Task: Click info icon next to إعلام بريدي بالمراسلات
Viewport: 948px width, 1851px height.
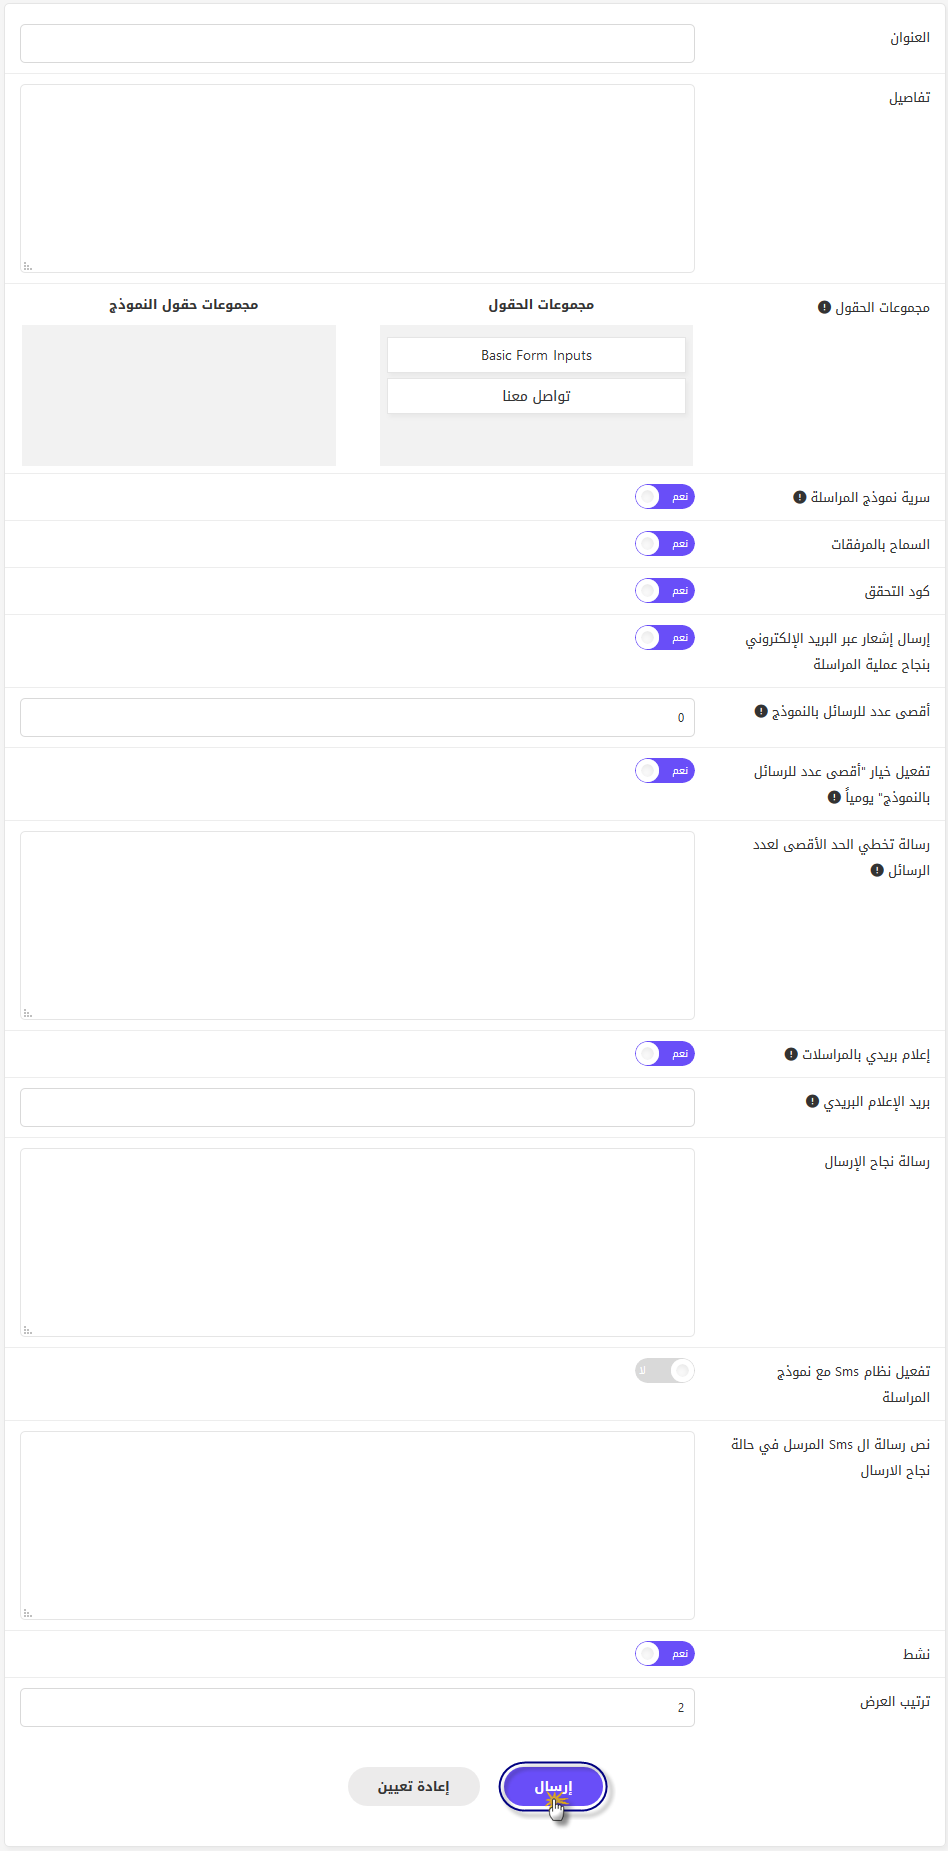Action: (791, 1054)
